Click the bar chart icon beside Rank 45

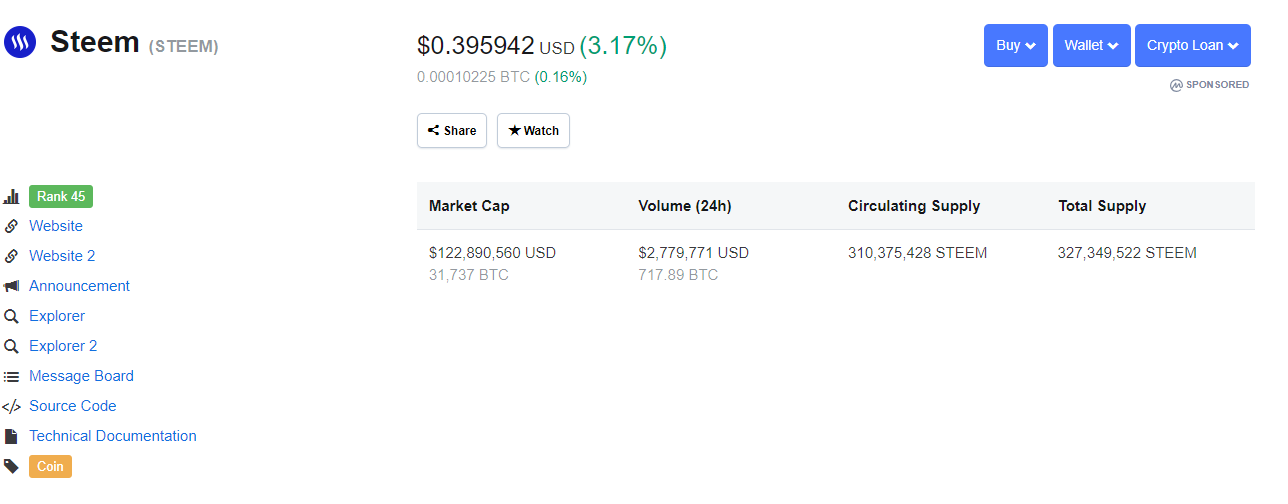[x=12, y=197]
